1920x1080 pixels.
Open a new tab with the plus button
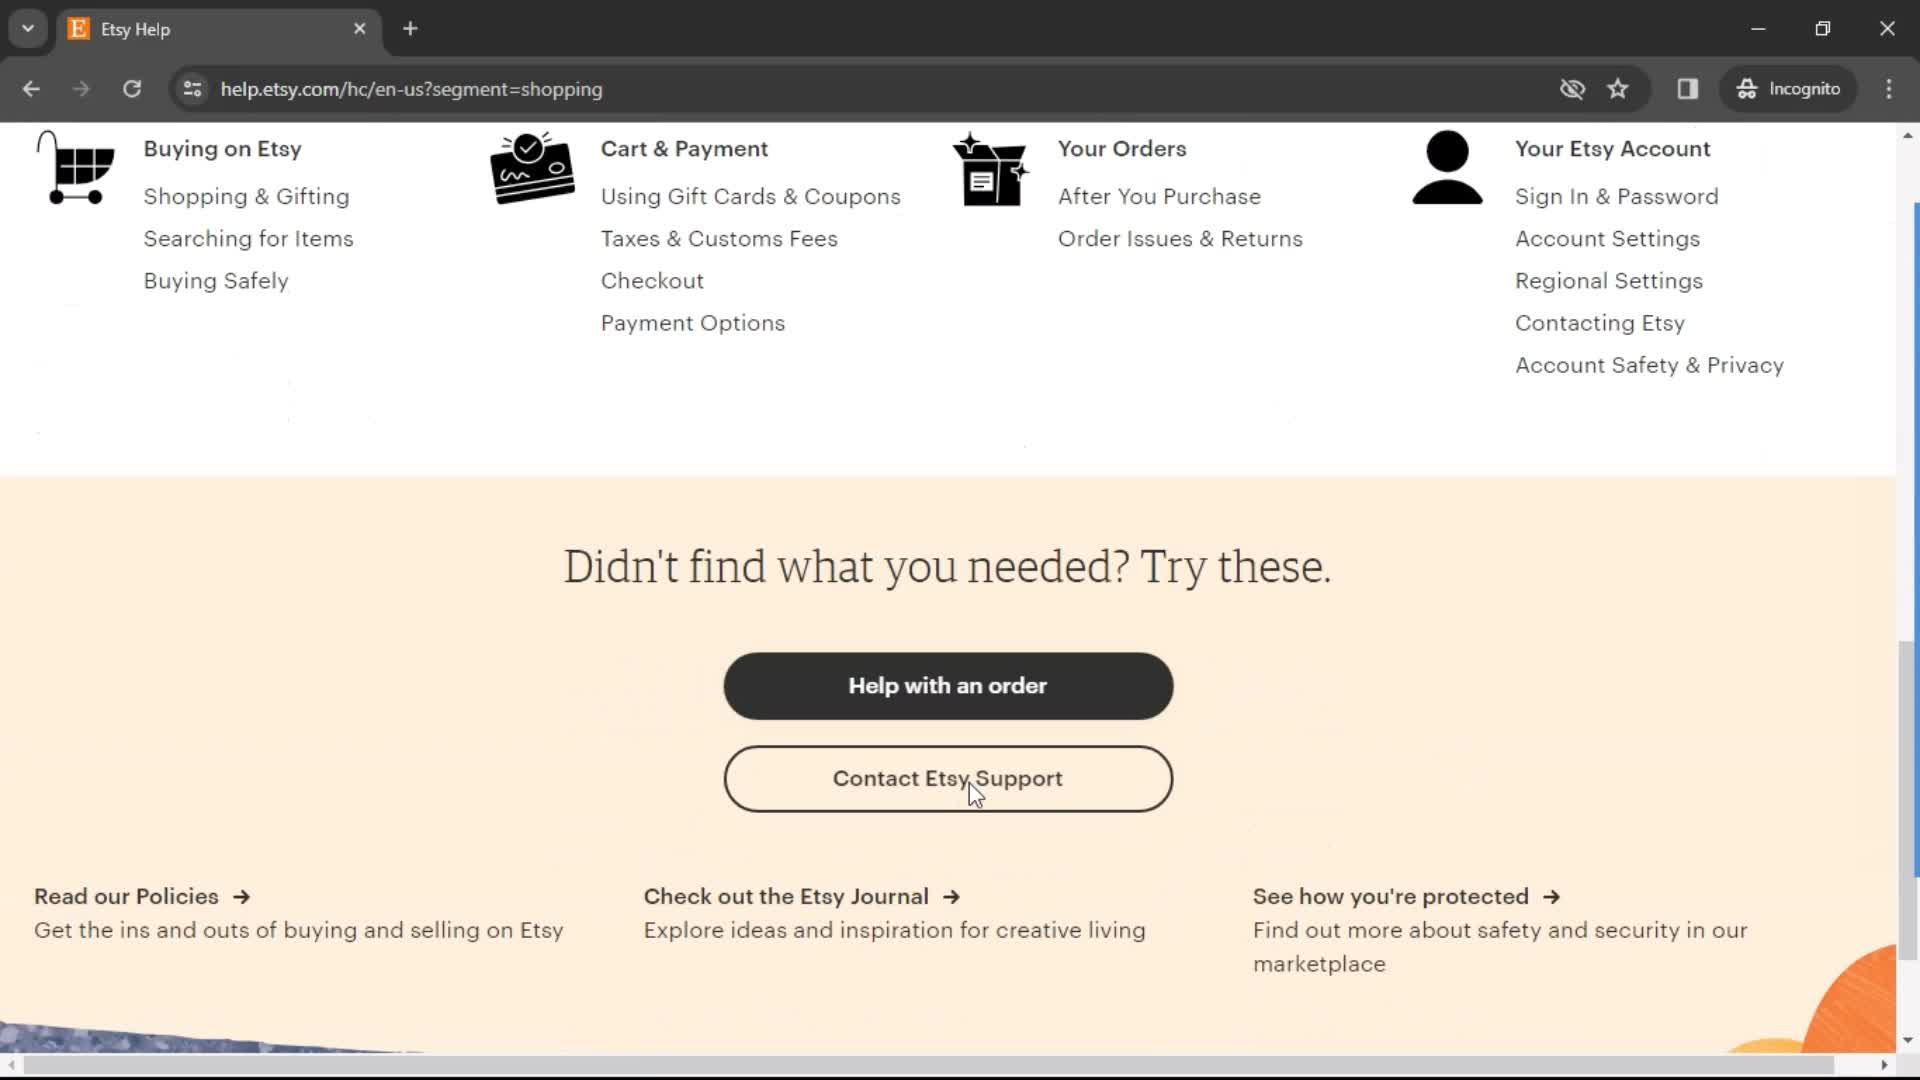410,29
